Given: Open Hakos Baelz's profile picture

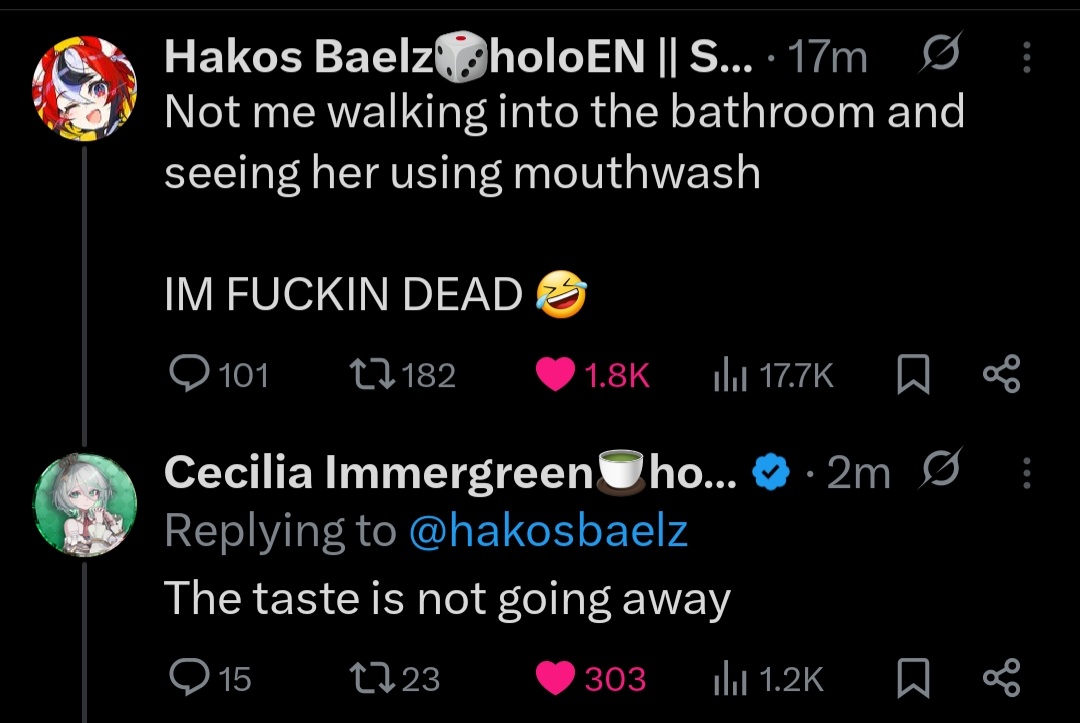Looking at the screenshot, I should [84, 88].
